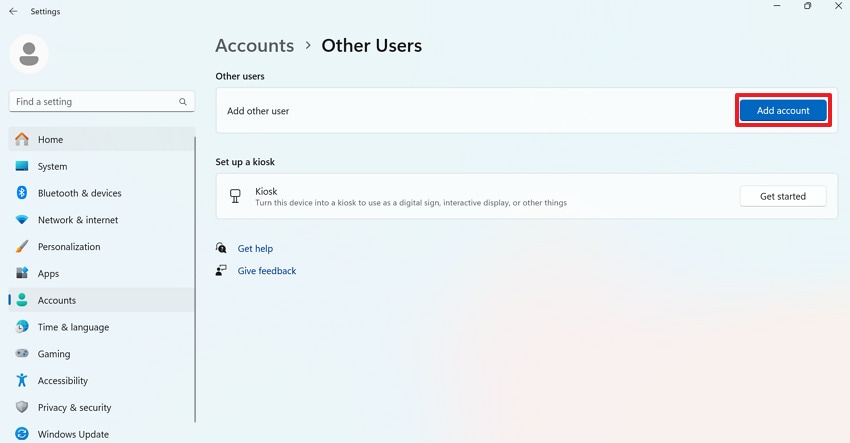Image resolution: width=850 pixels, height=443 pixels.
Task: Click the 'Other users' section heading
Action: 240,76
